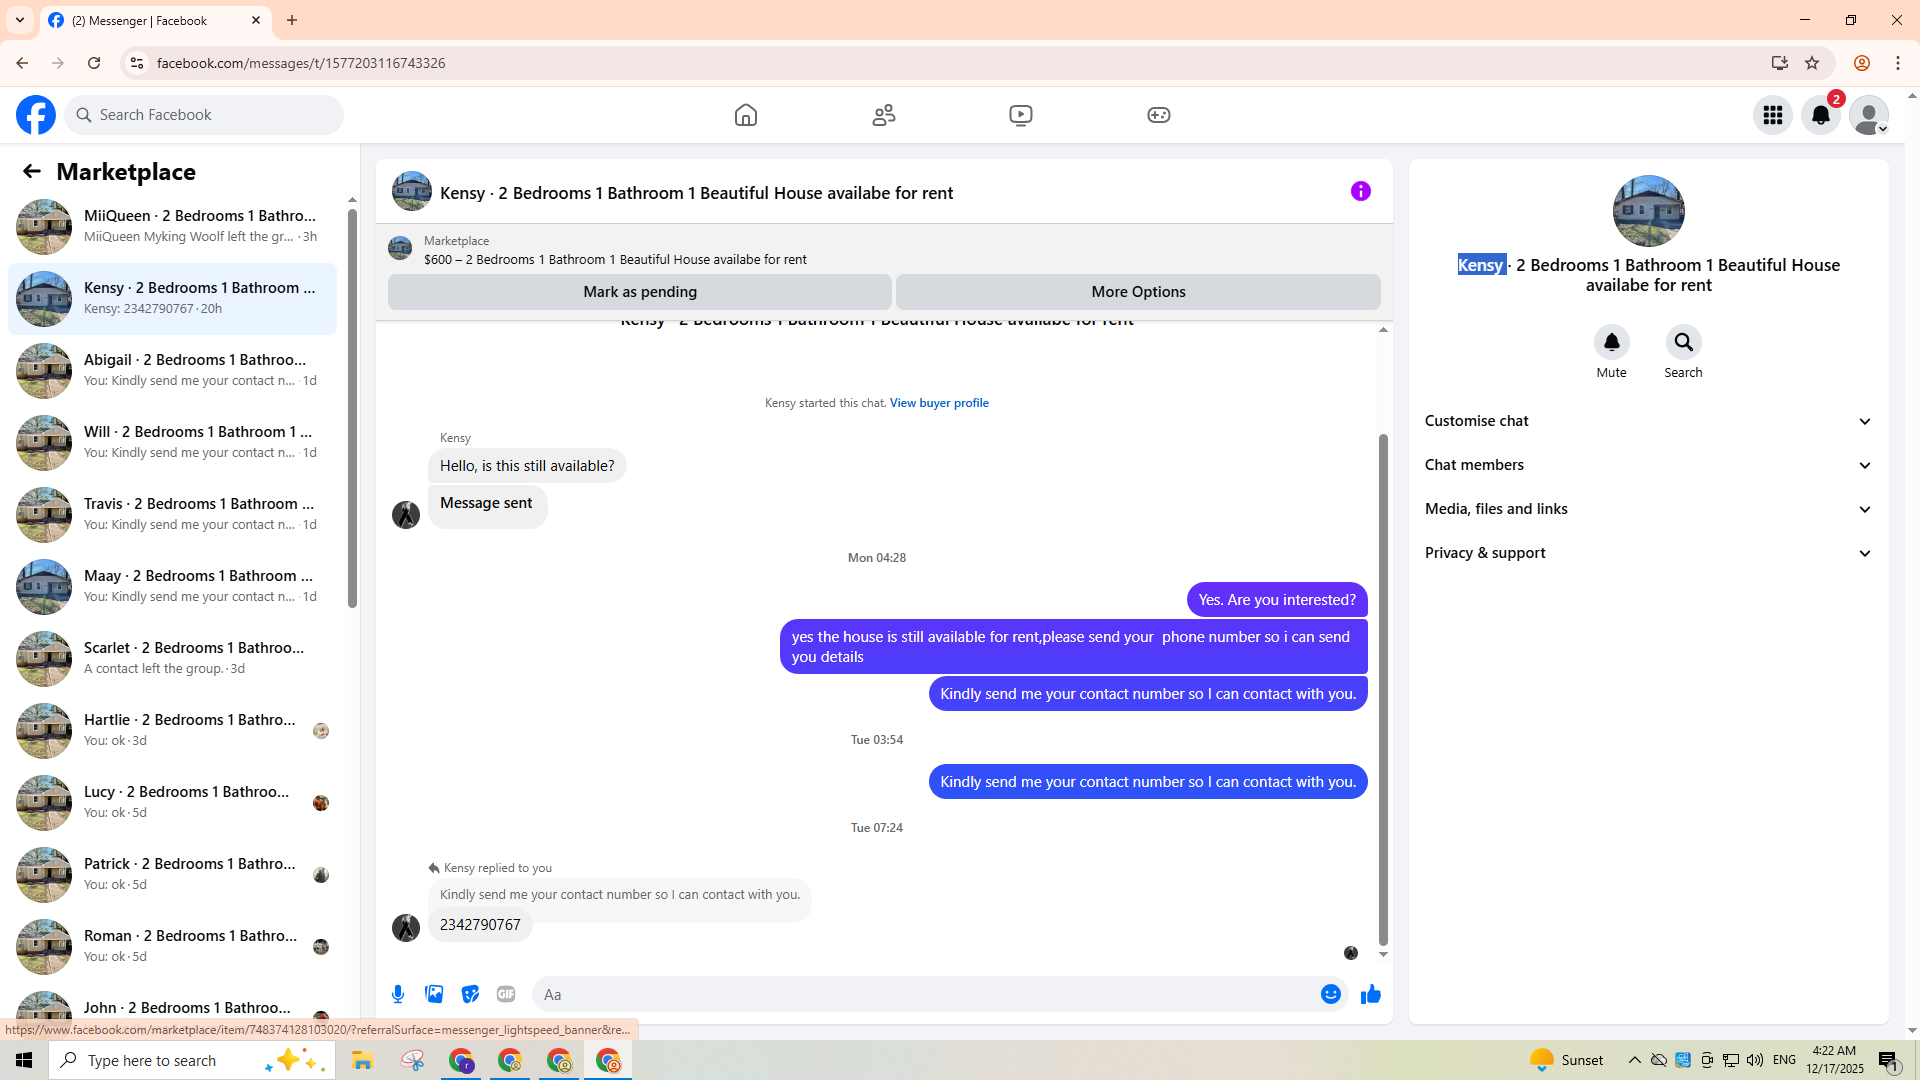Click the chat conversation scrollbar

point(1383,690)
